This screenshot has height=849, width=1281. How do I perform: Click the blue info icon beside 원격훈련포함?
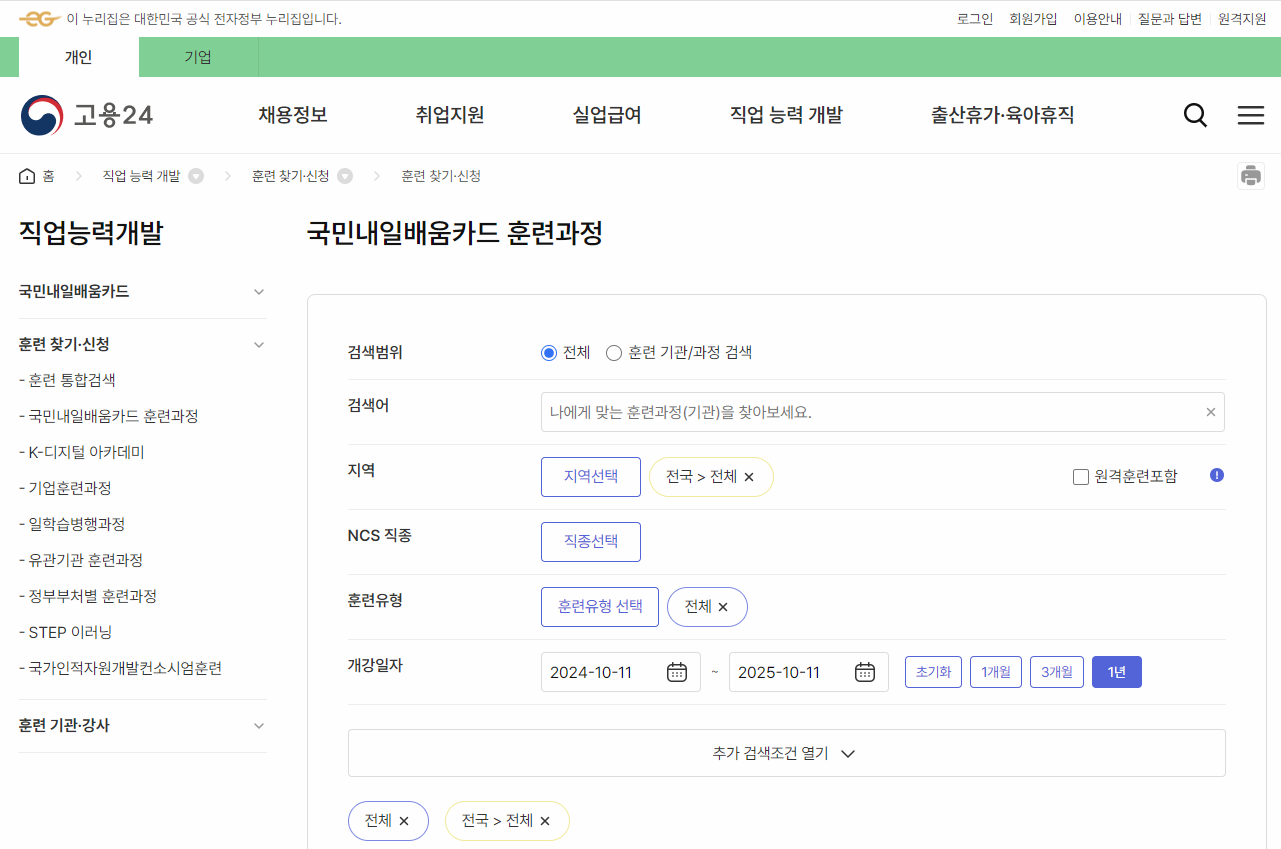(1216, 476)
